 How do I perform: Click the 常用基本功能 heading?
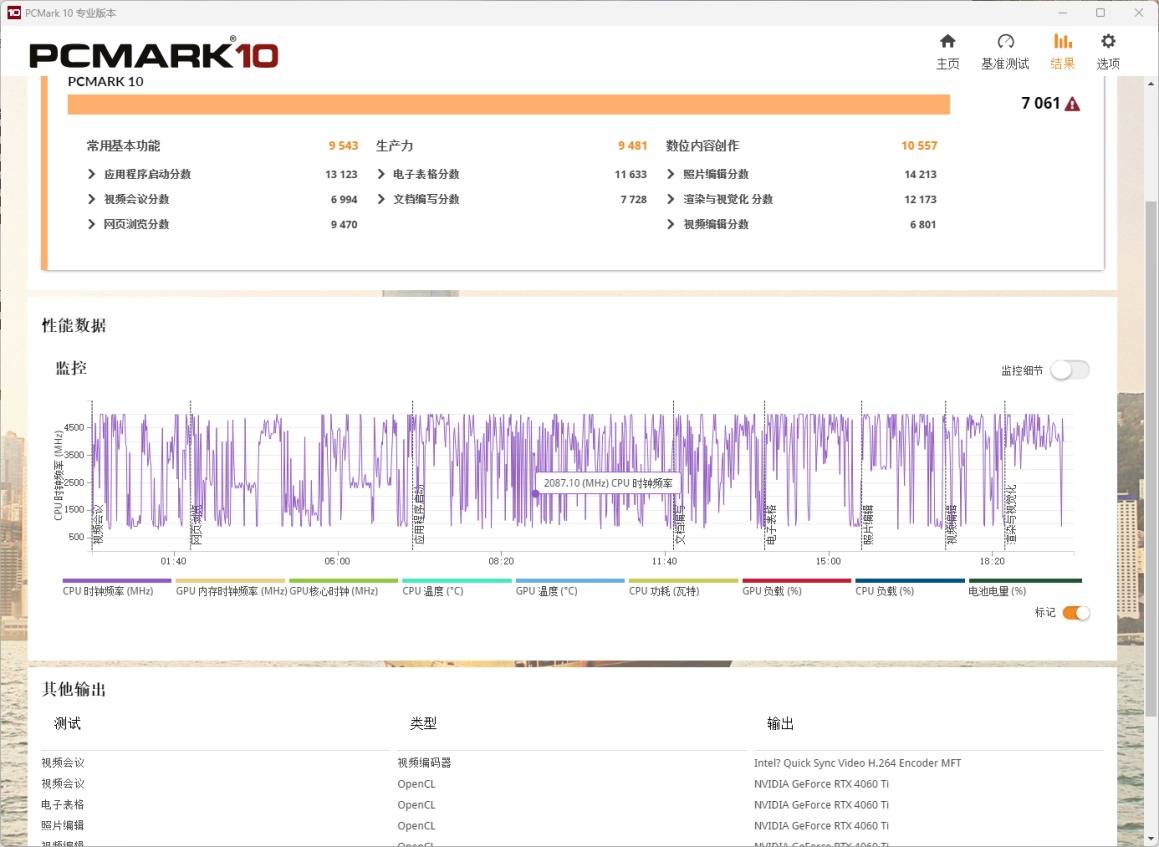coord(123,146)
